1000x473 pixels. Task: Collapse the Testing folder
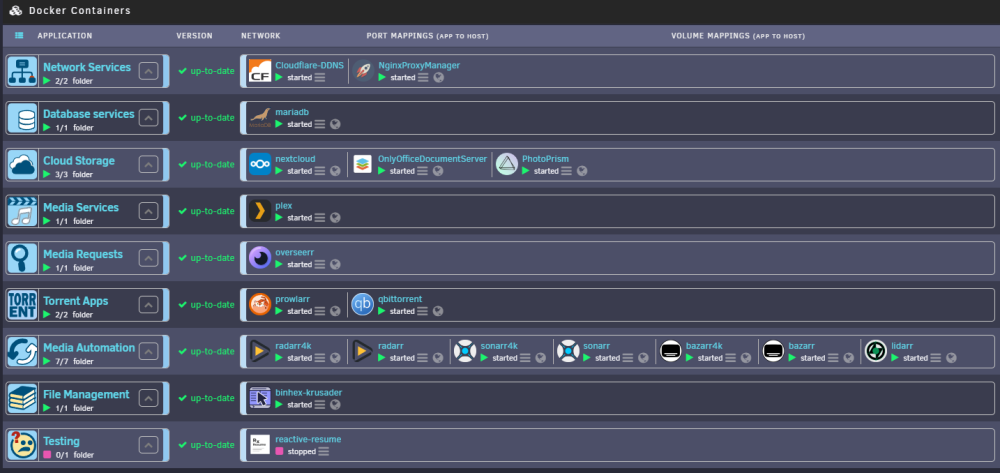click(x=149, y=445)
